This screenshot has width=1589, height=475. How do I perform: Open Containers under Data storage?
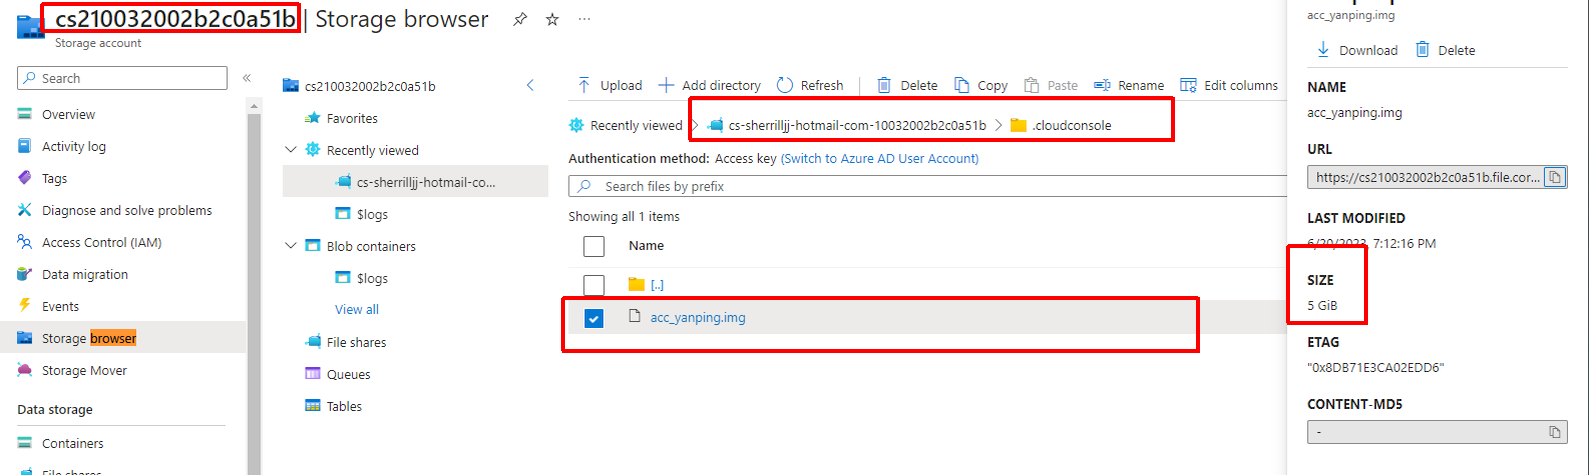pyautogui.click(x=72, y=444)
